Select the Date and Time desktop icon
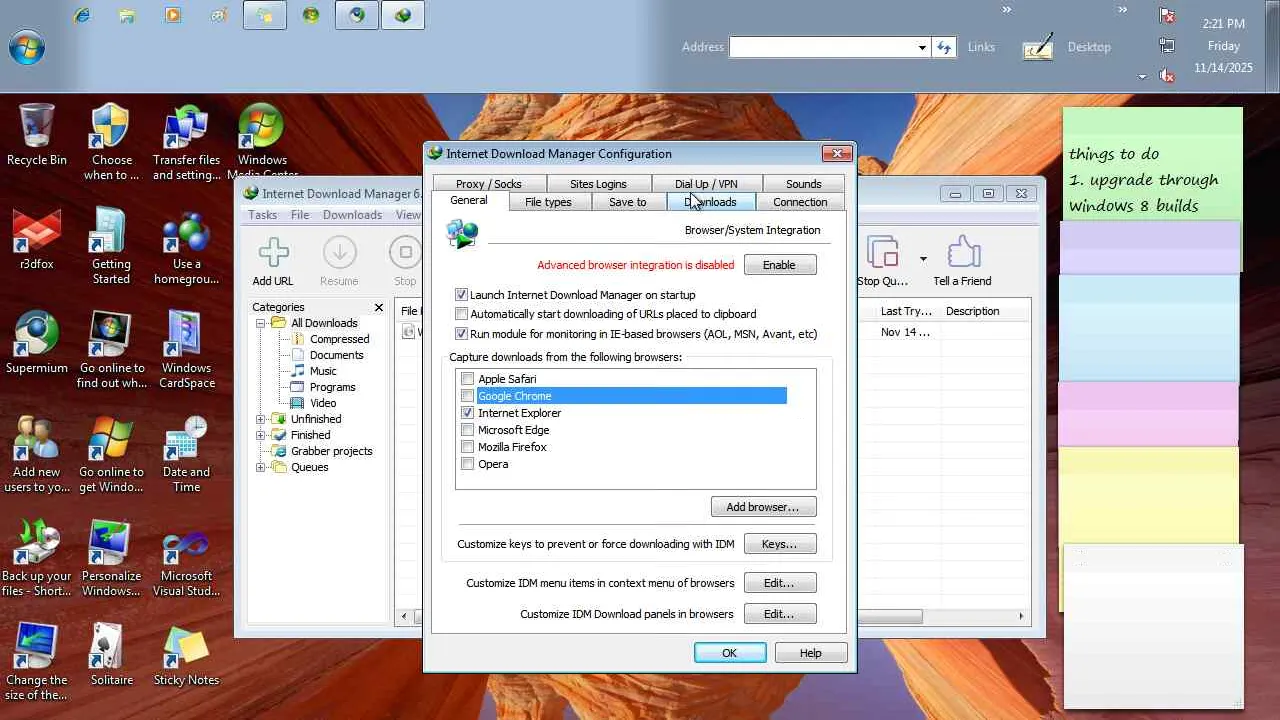This screenshot has height=720, width=1280. [187, 454]
